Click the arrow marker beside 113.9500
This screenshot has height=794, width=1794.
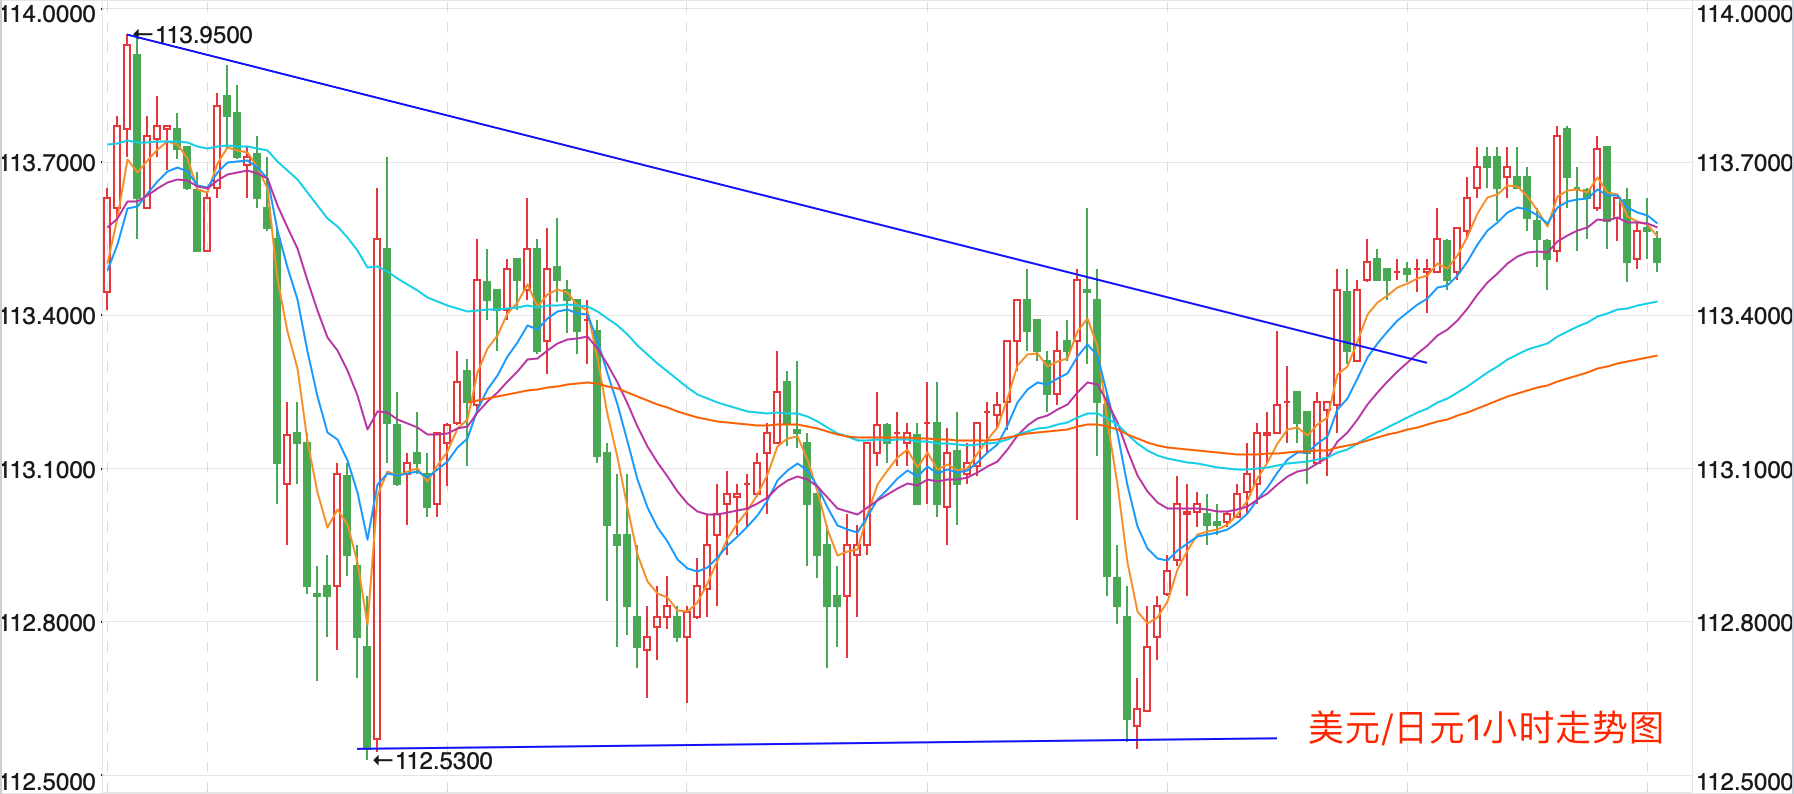(143, 35)
